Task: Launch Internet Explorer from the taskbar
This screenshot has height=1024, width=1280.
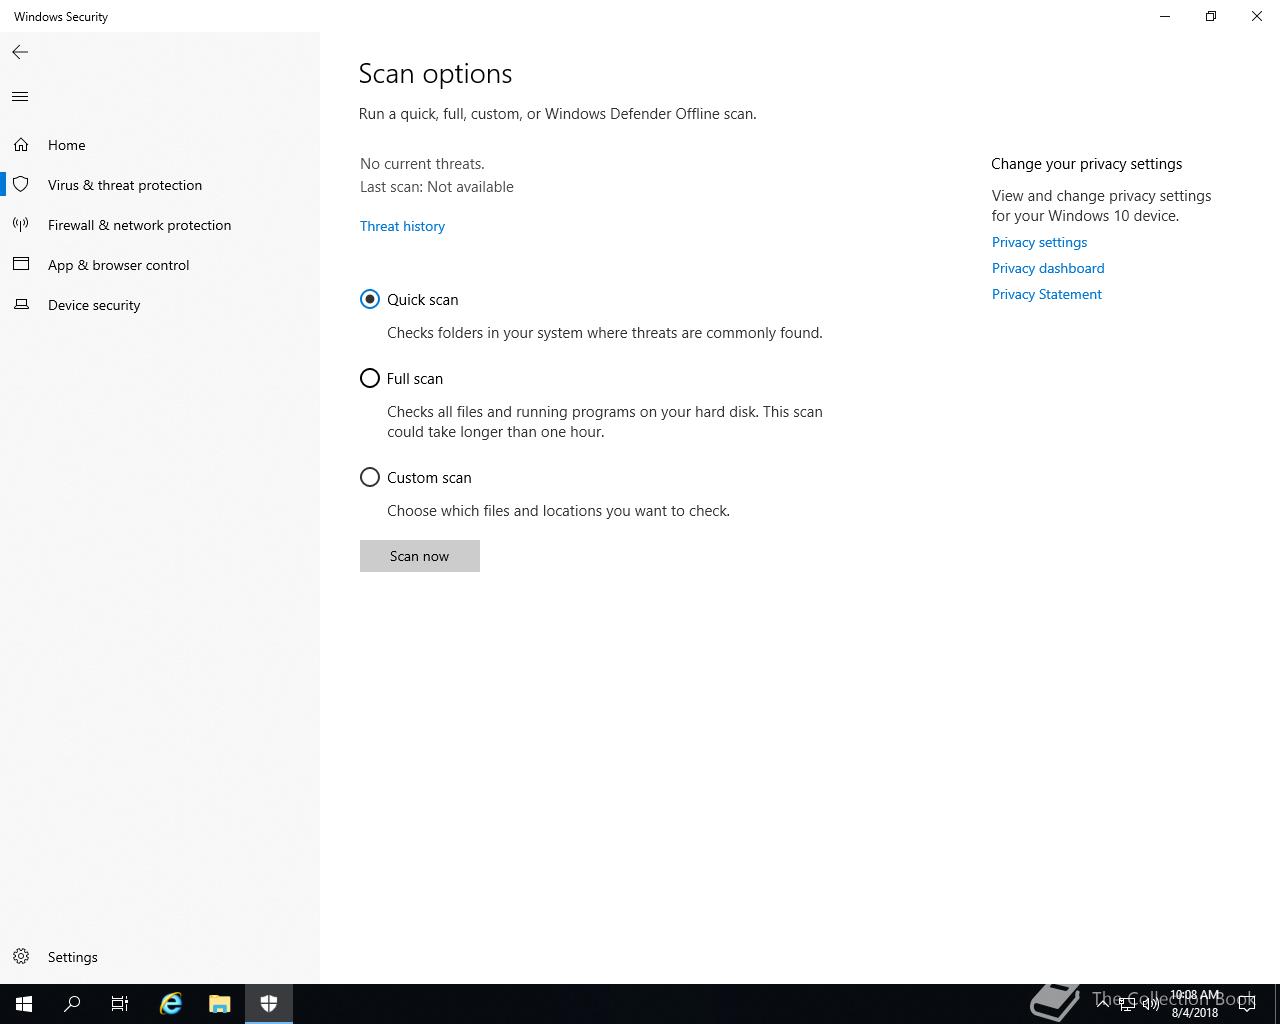Action: 171,1004
